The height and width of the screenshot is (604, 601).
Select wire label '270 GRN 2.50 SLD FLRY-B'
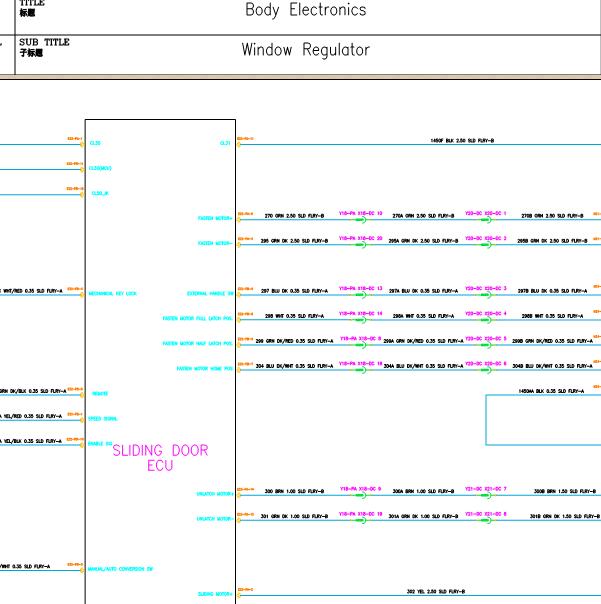294,216
